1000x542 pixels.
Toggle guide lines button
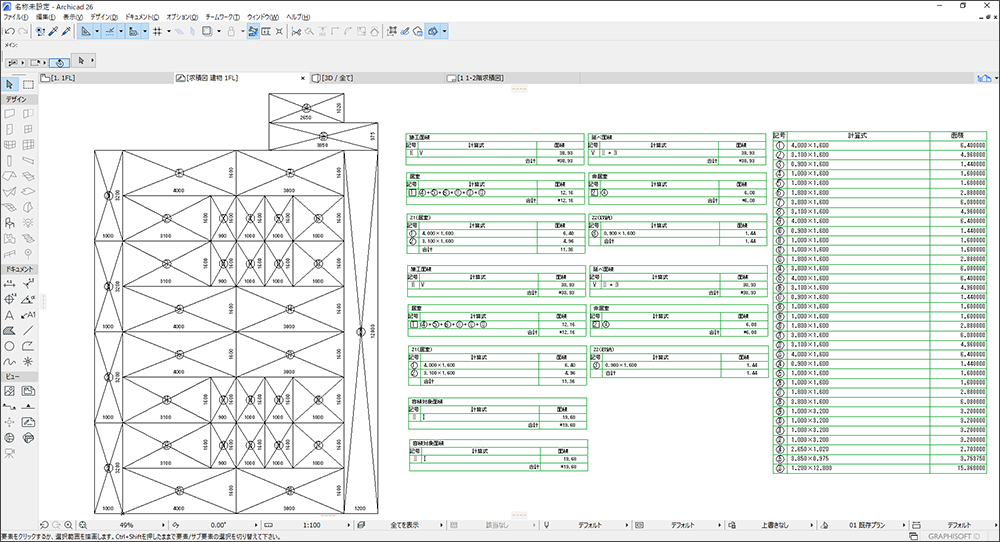[85, 31]
